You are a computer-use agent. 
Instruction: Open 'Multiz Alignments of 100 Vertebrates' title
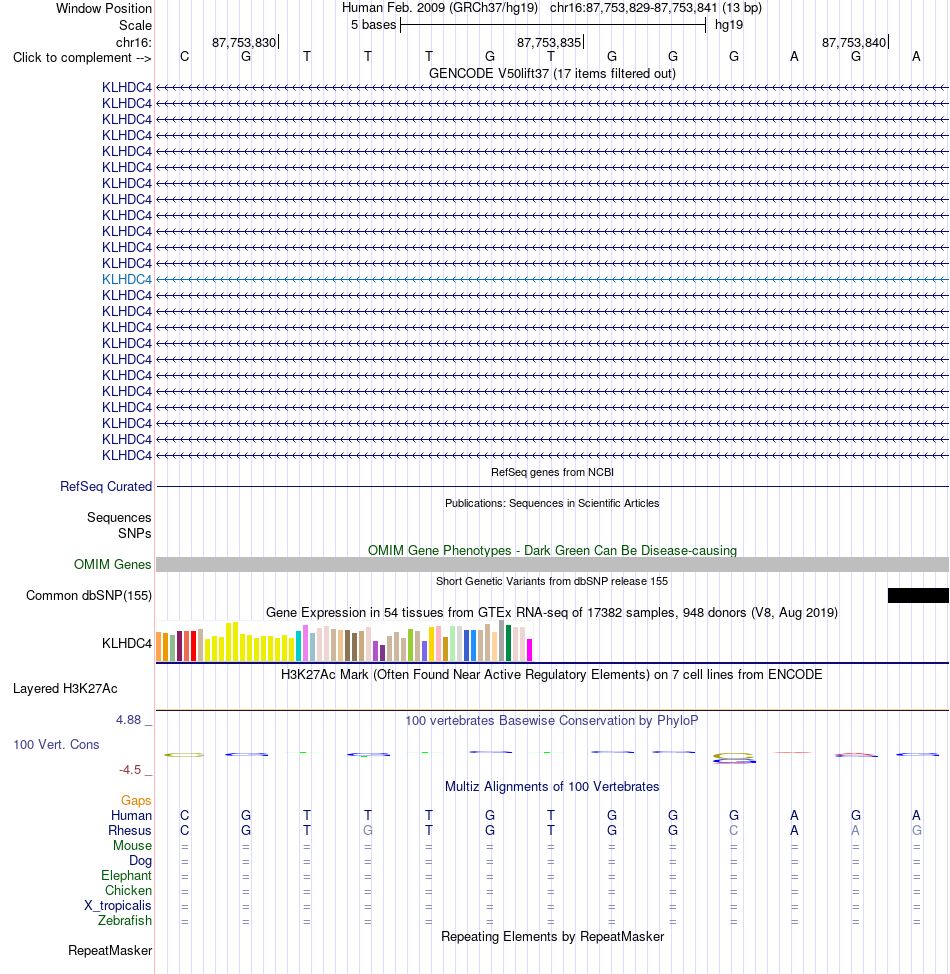(552, 786)
